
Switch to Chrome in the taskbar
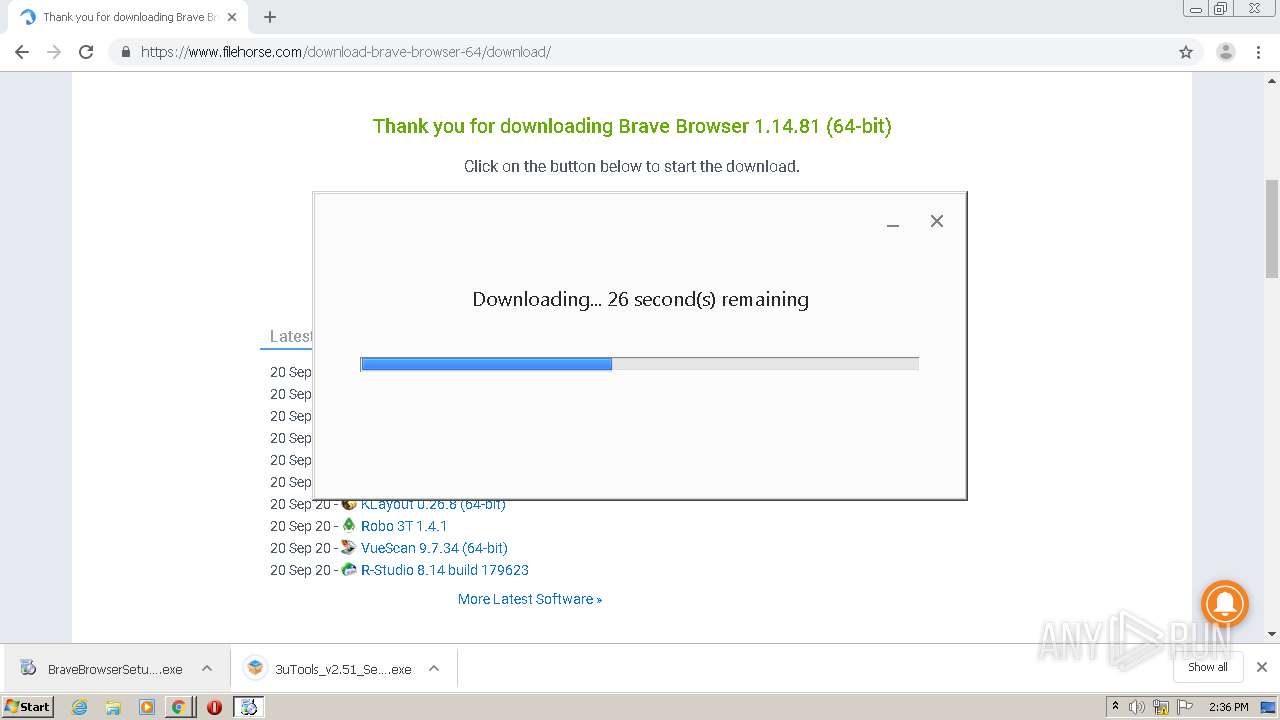(179, 707)
